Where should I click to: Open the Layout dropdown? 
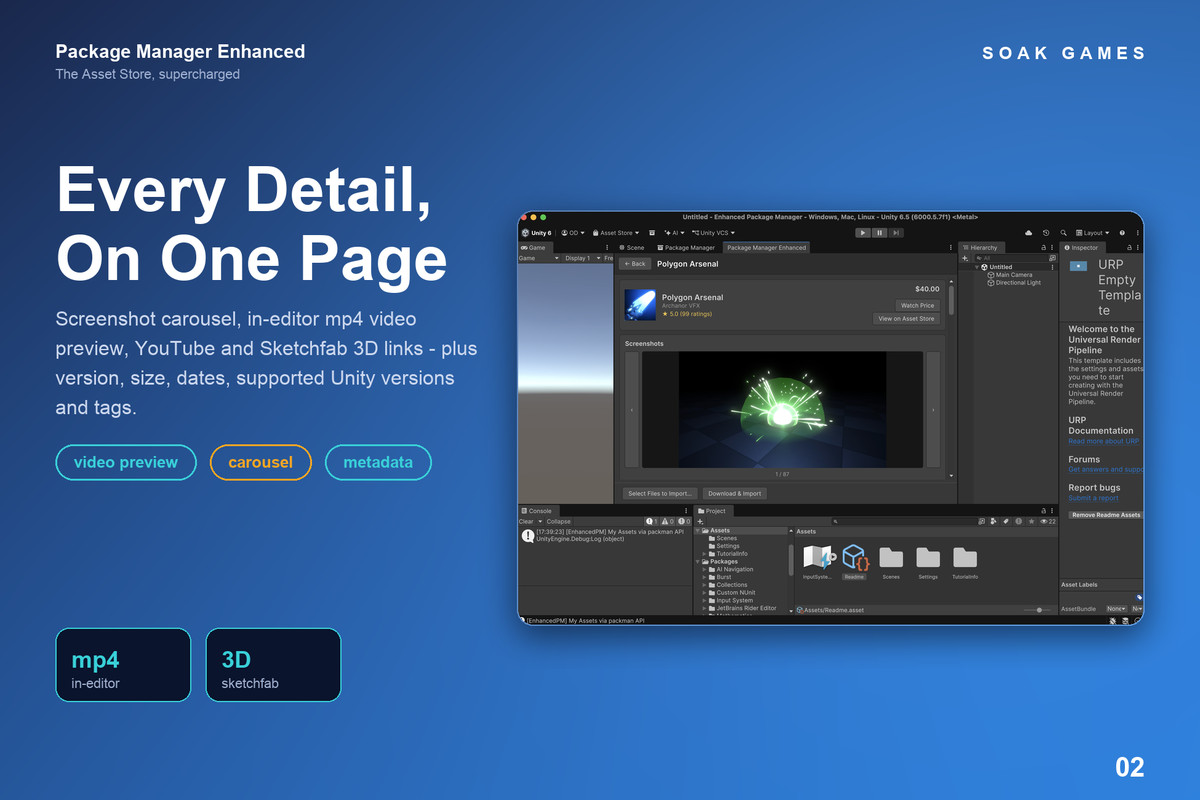[x=1091, y=233]
